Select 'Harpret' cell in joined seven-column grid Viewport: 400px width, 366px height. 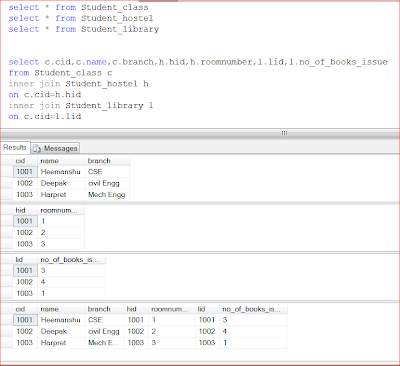tap(61, 343)
